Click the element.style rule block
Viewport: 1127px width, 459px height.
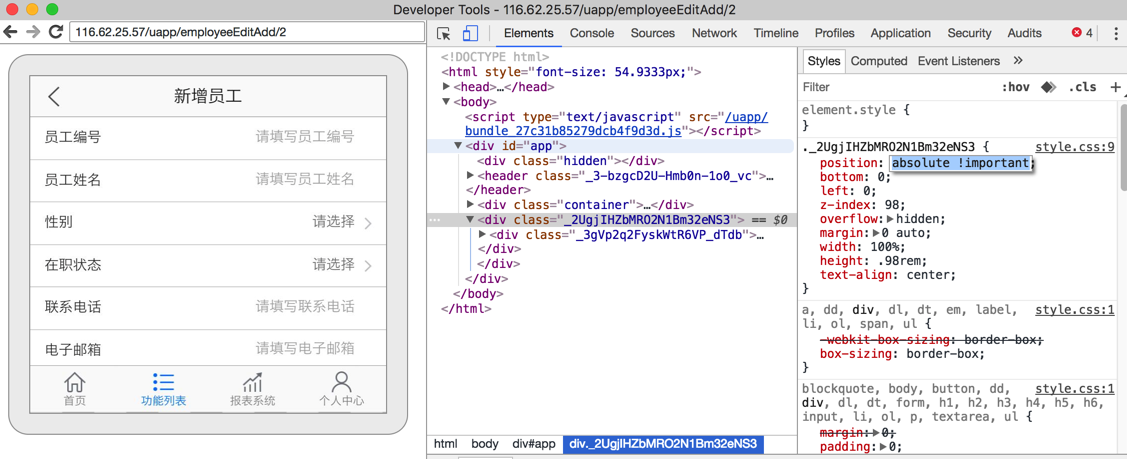(857, 118)
